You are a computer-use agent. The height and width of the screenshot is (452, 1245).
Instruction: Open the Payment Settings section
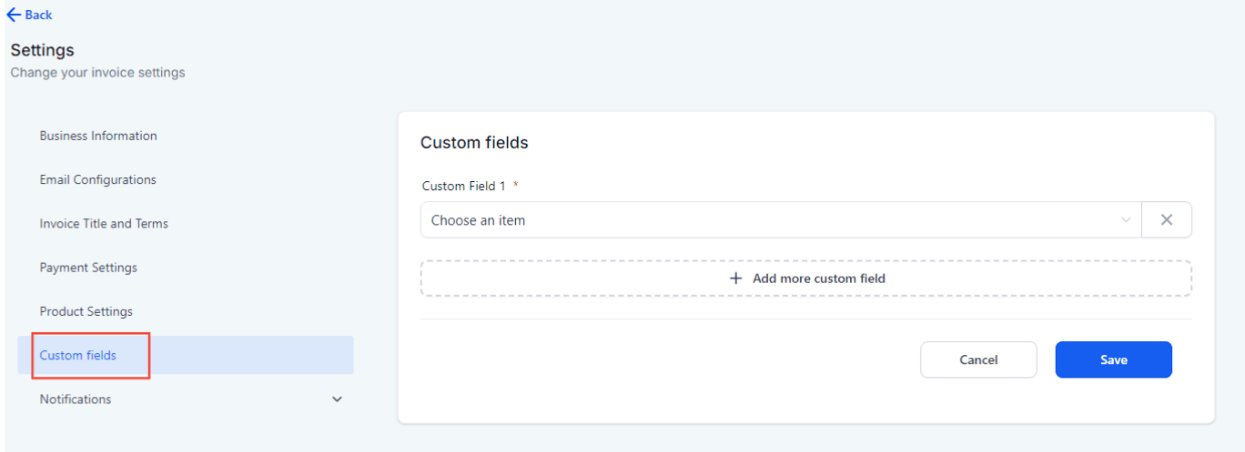[x=89, y=268]
